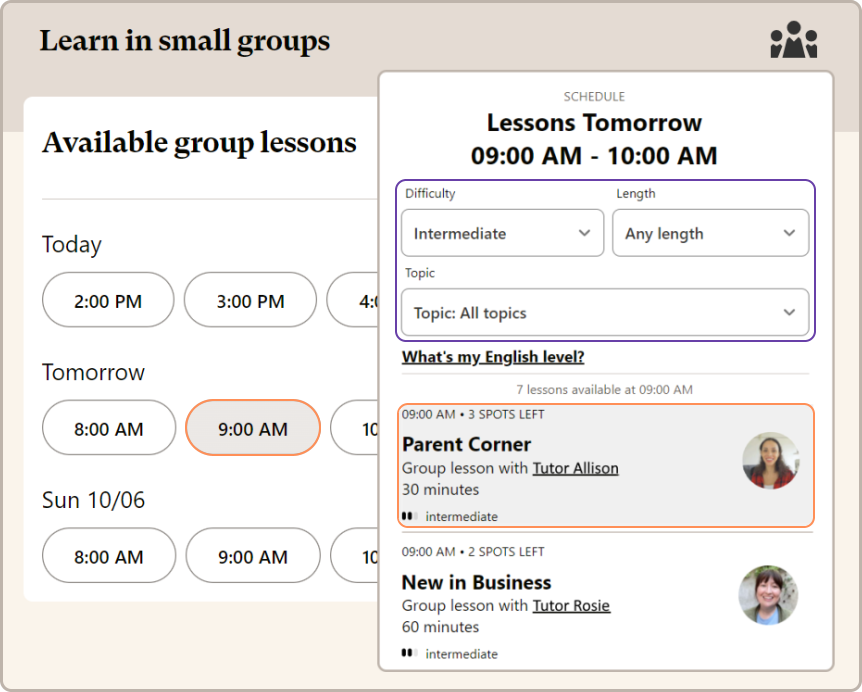Open What's my English level link
The width and height of the screenshot is (862, 692).
493,357
